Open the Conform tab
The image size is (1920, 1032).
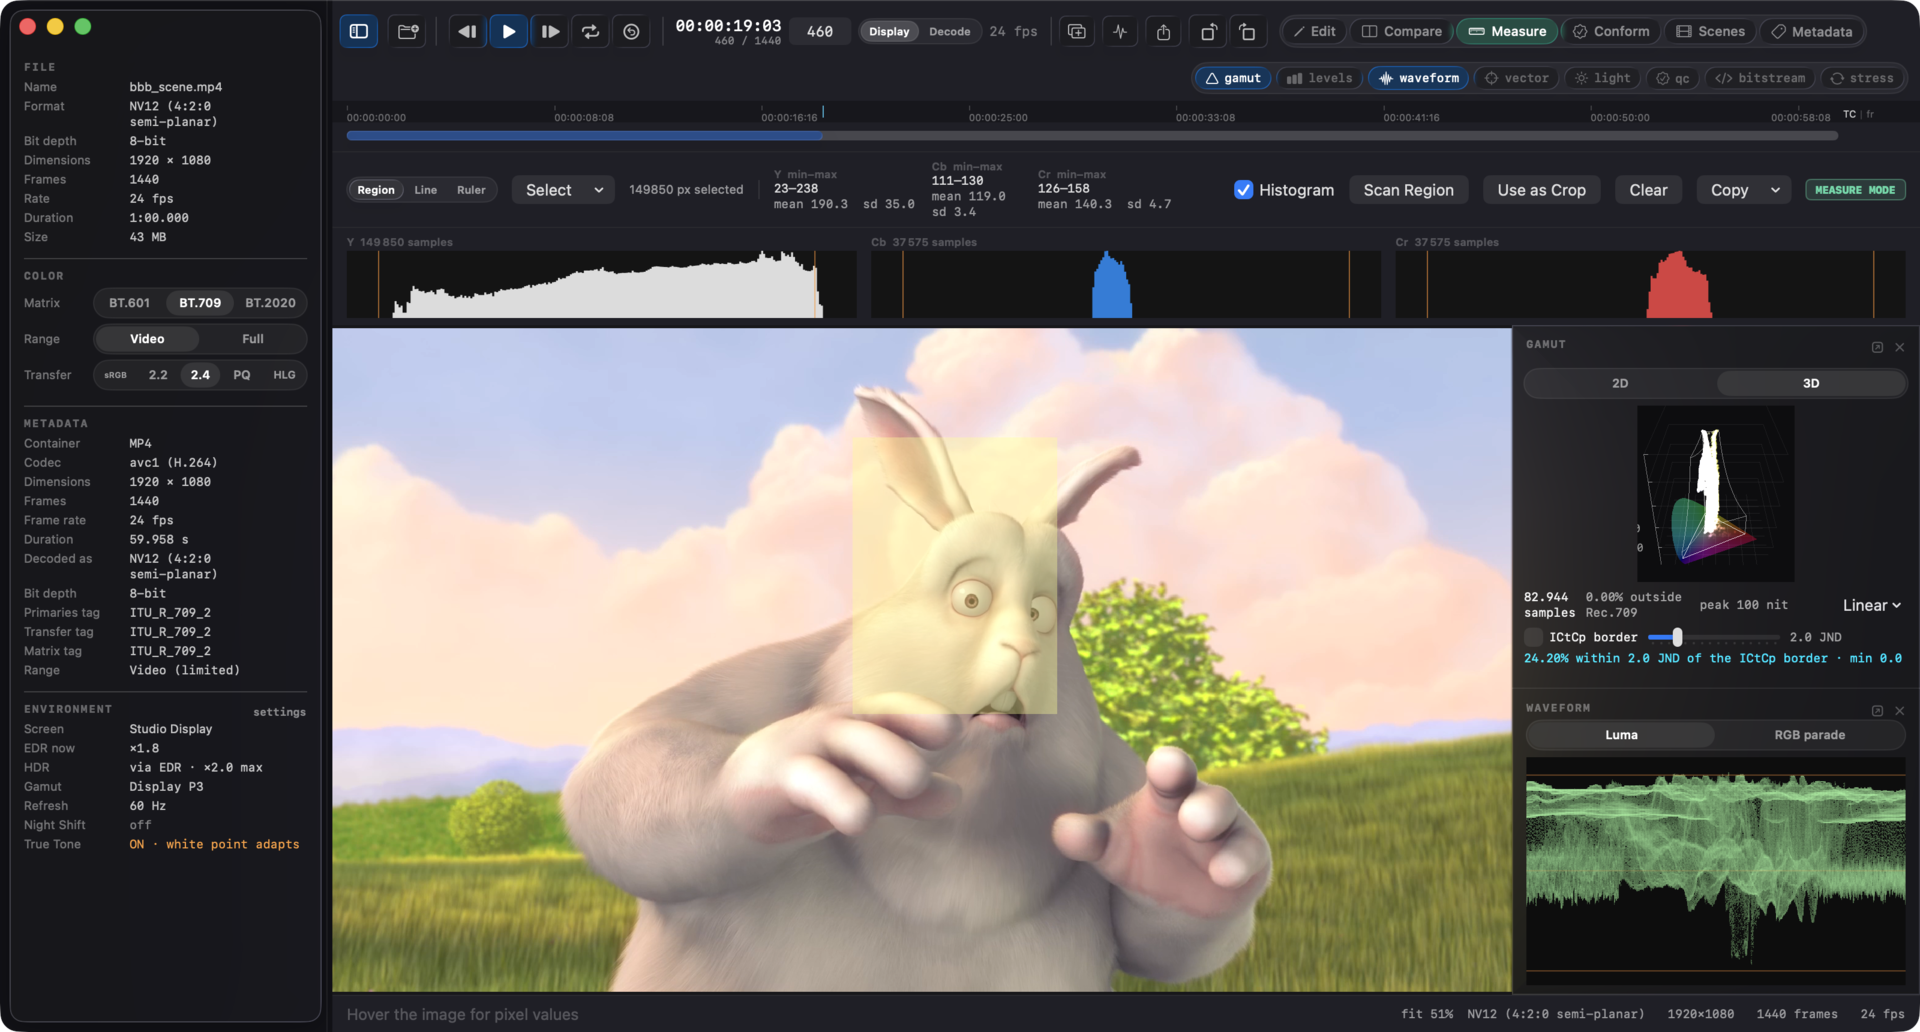tap(1611, 31)
